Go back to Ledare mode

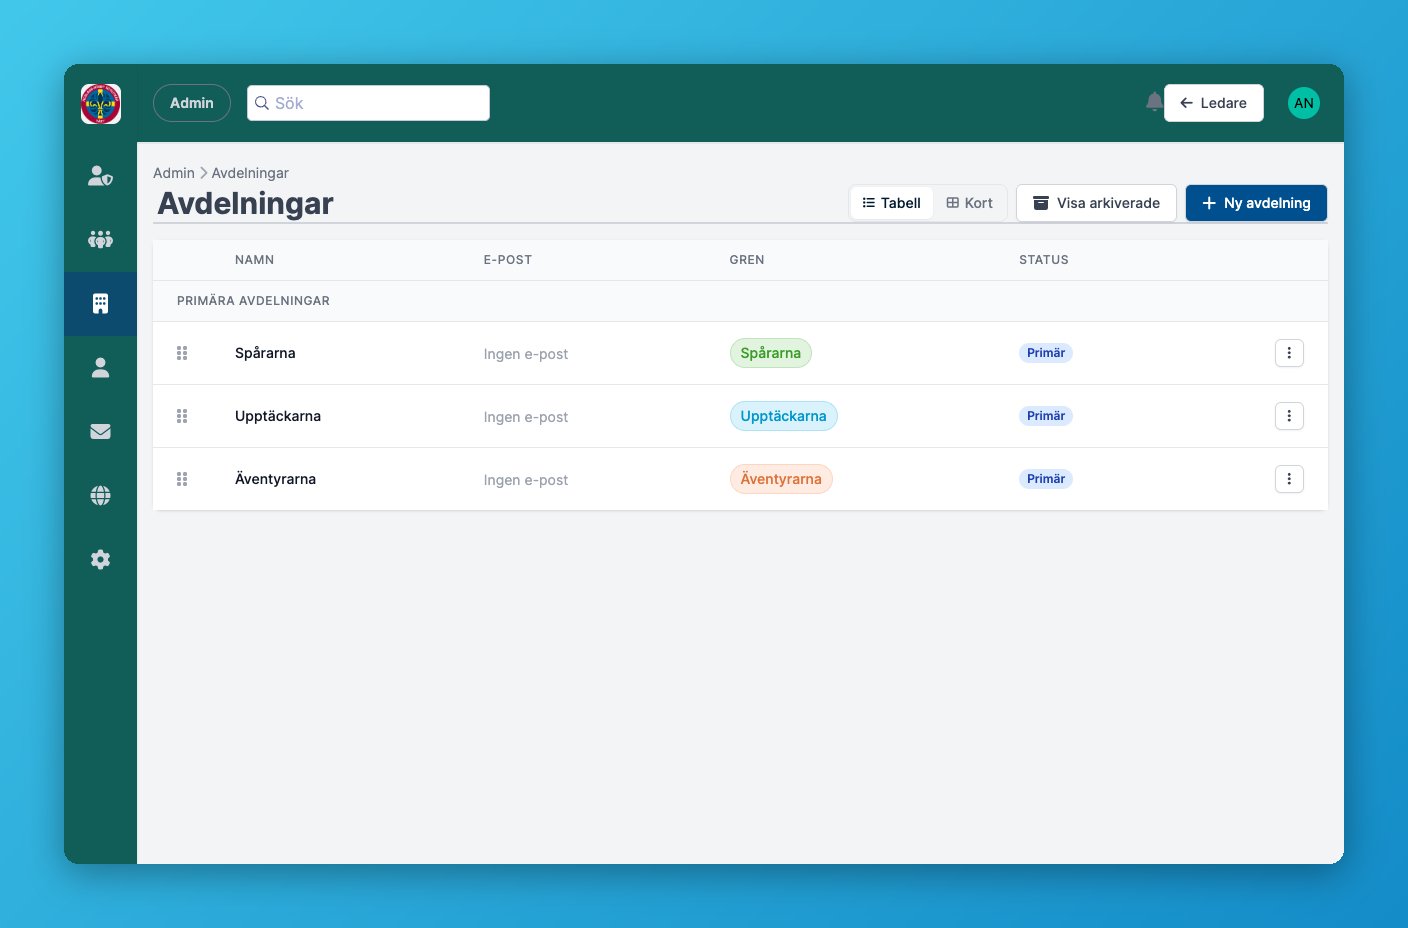coord(1213,103)
